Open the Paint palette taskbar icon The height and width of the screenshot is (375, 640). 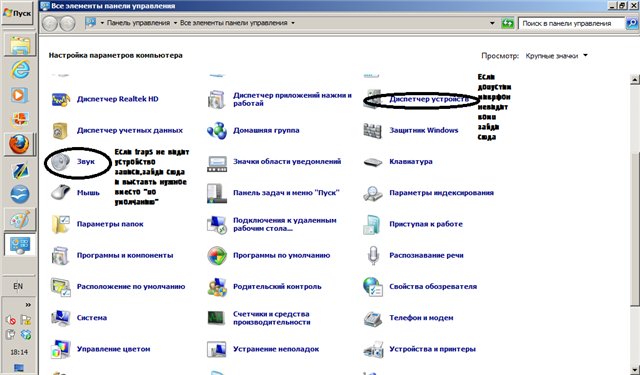click(19, 220)
